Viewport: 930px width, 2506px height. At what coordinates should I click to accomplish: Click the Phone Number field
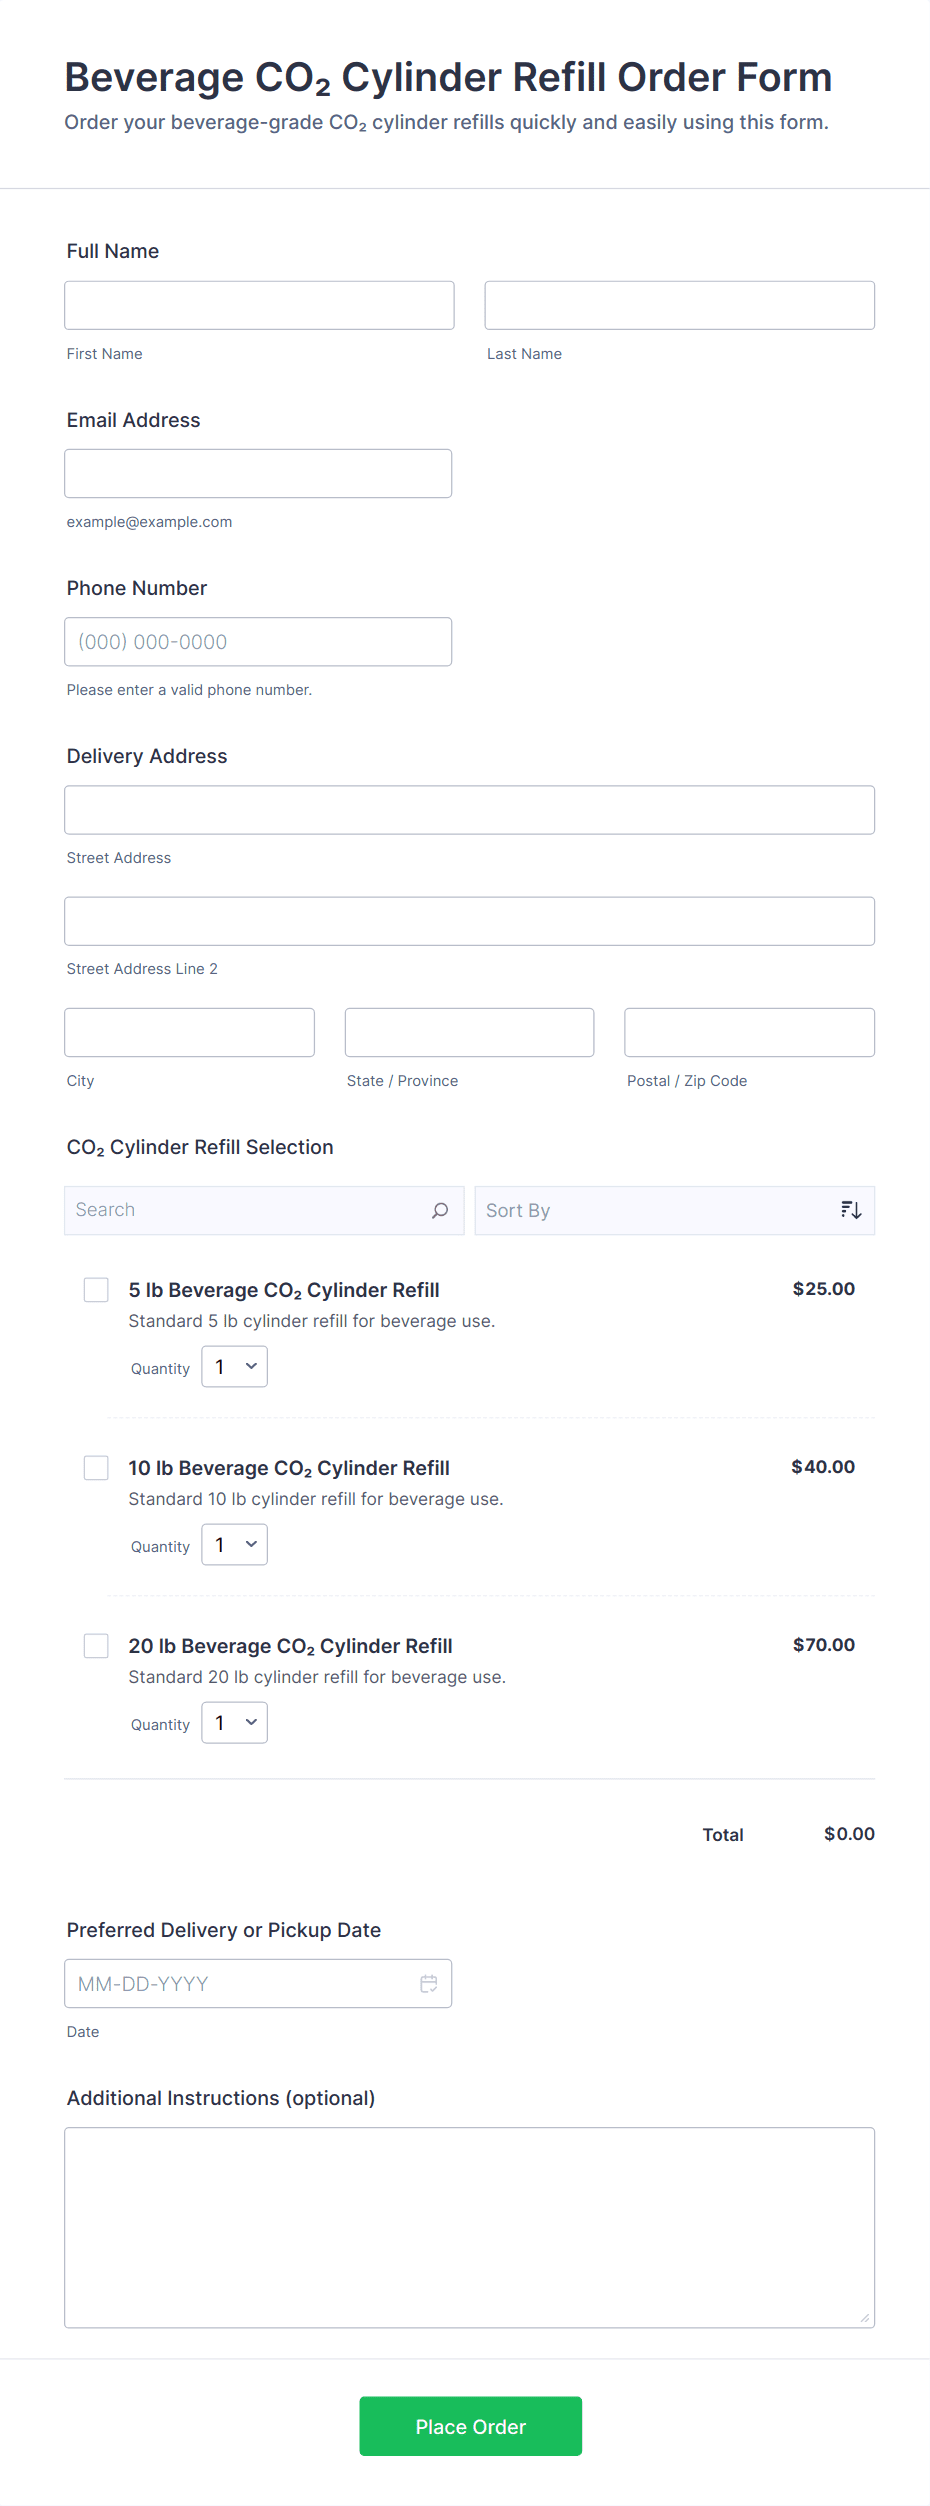click(x=258, y=642)
